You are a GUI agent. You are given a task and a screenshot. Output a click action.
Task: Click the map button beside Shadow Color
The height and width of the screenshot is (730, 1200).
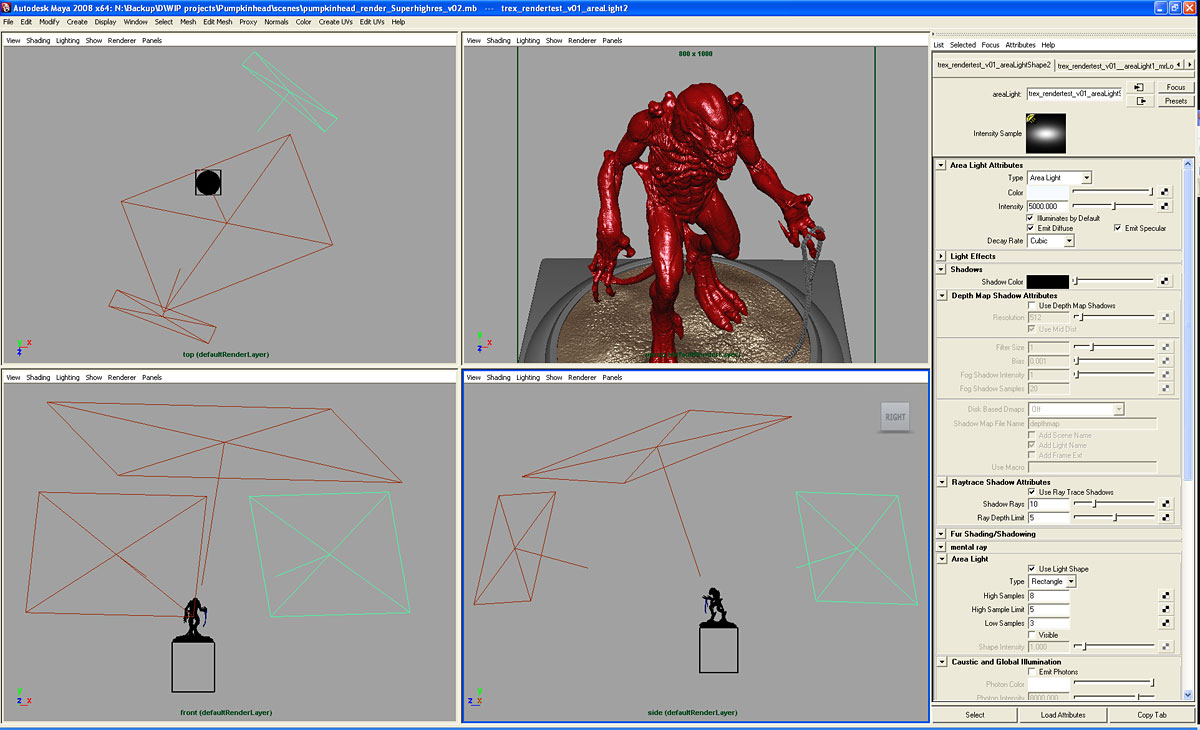(x=1165, y=282)
